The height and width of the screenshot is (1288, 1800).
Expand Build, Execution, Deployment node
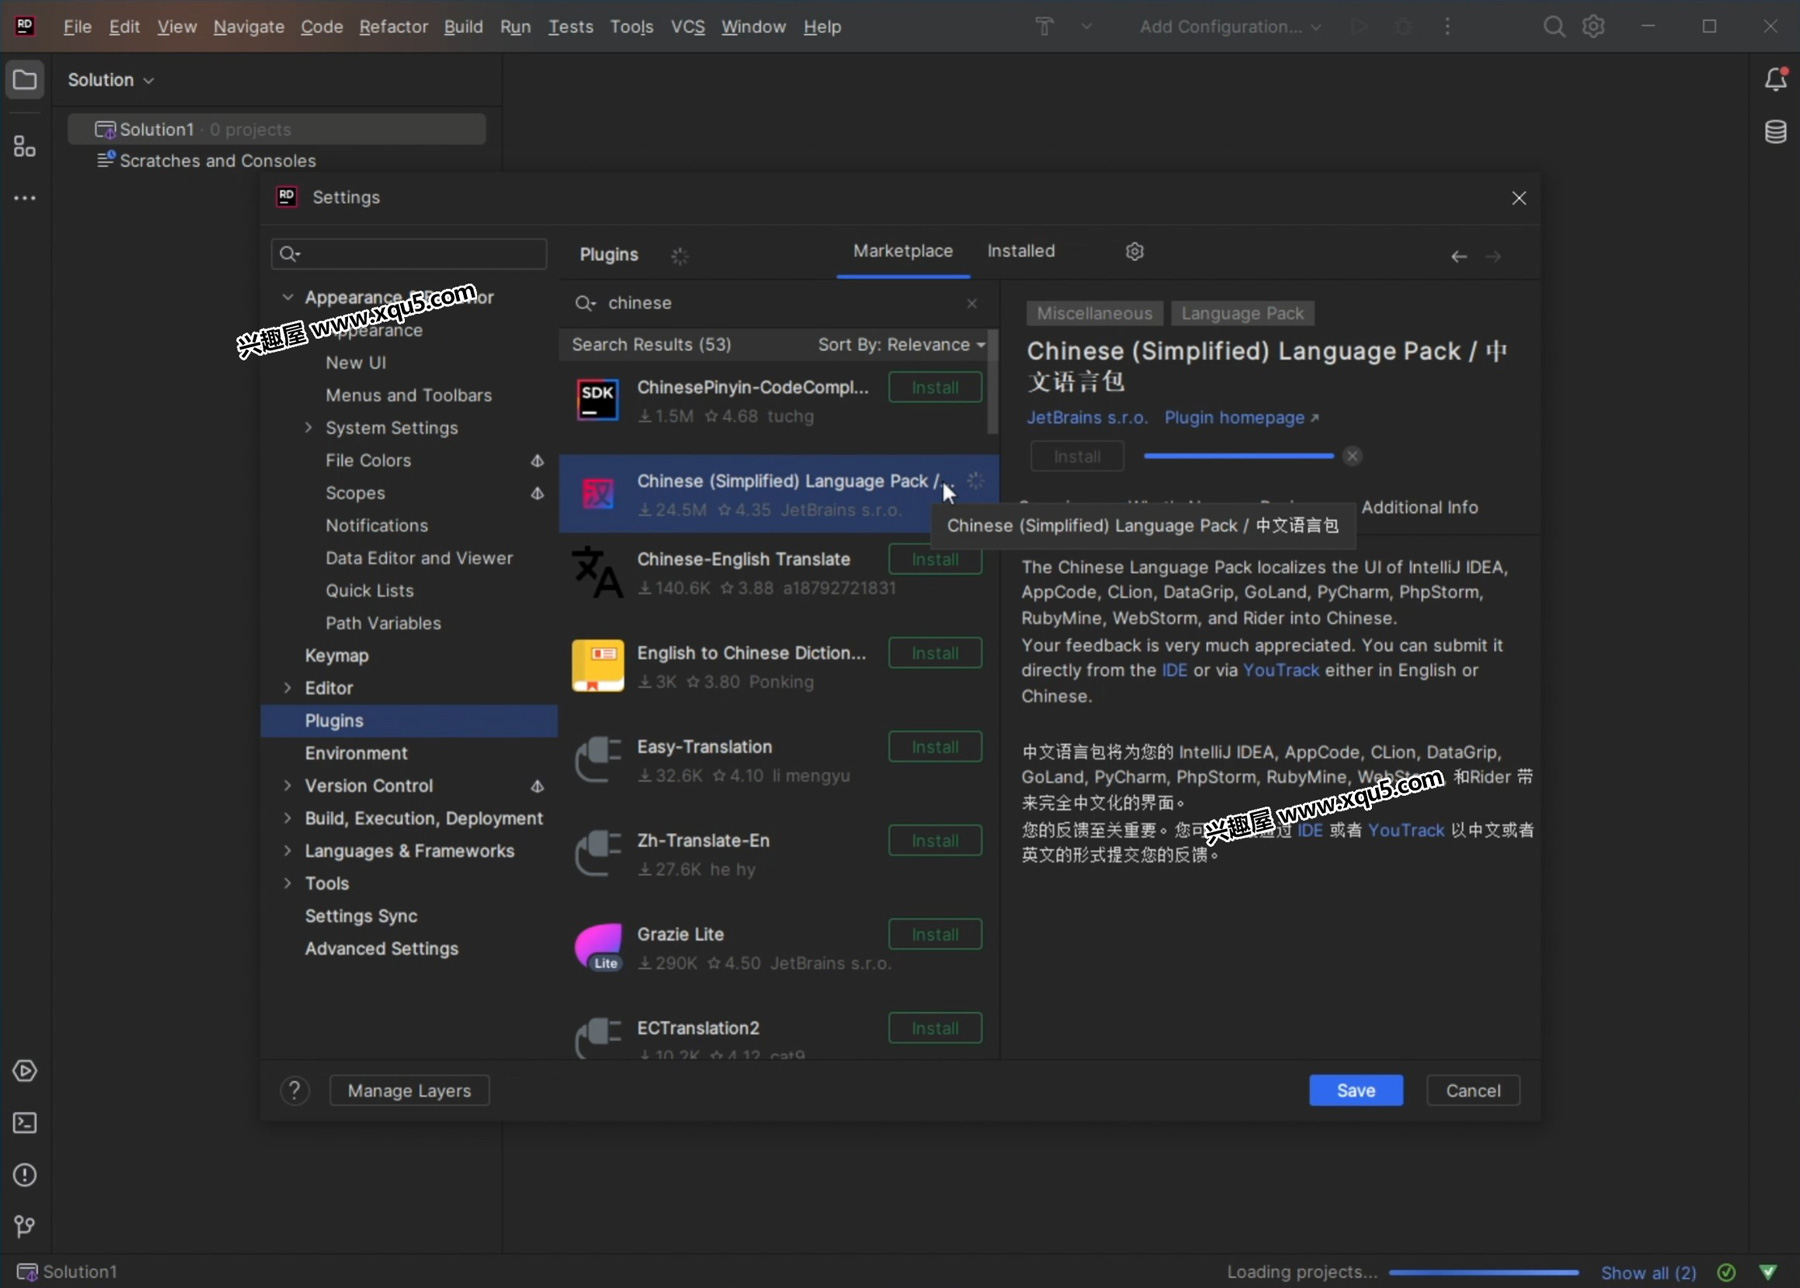point(288,818)
